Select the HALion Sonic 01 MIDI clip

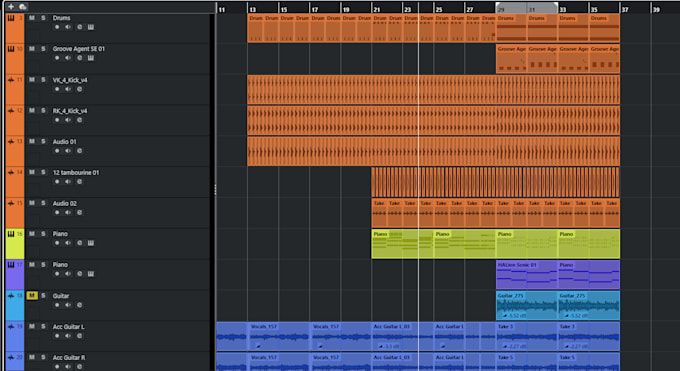point(526,275)
